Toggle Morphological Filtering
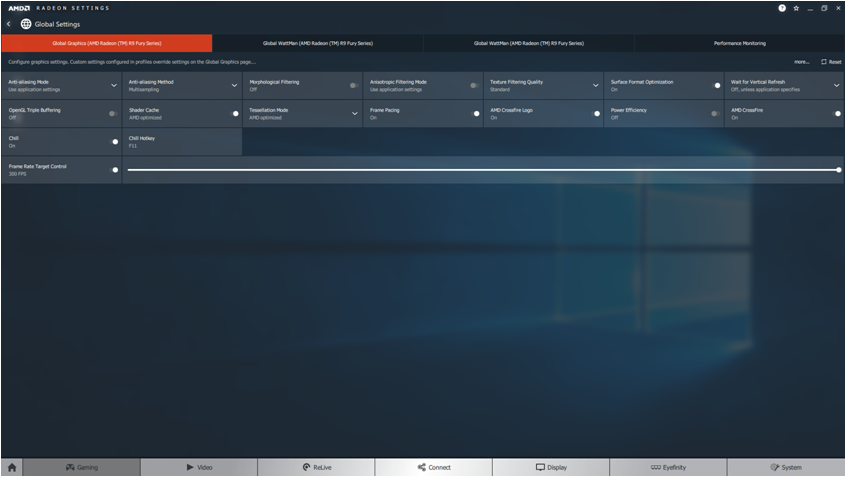This screenshot has width=846, height=477. [x=354, y=85]
